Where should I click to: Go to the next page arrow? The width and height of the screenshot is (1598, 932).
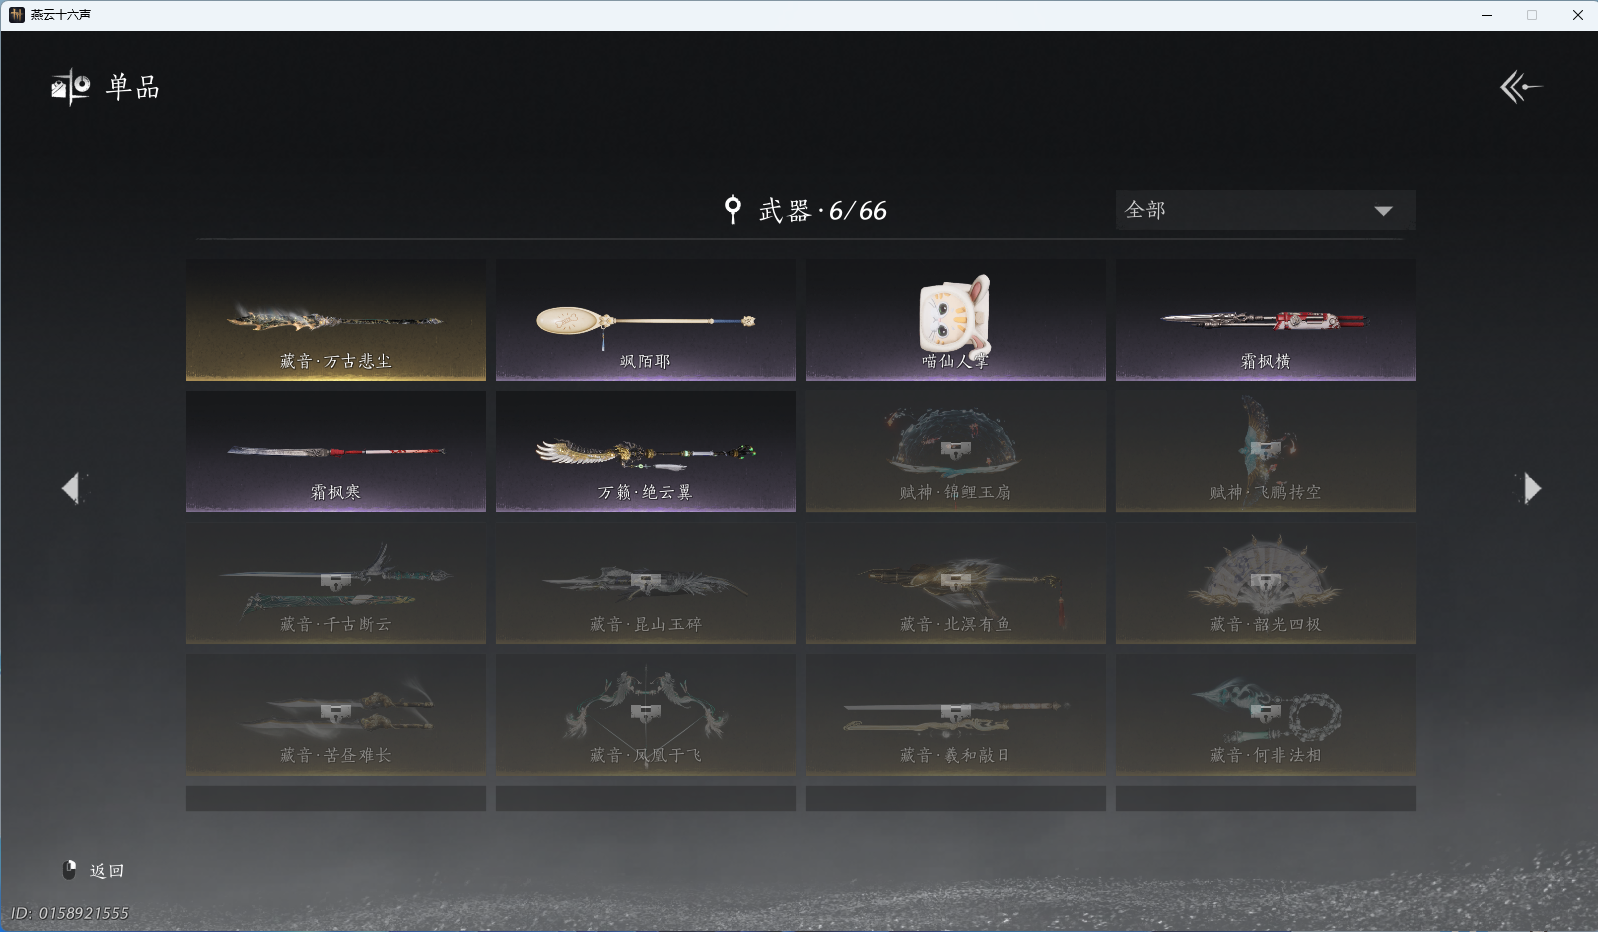pos(1531,488)
